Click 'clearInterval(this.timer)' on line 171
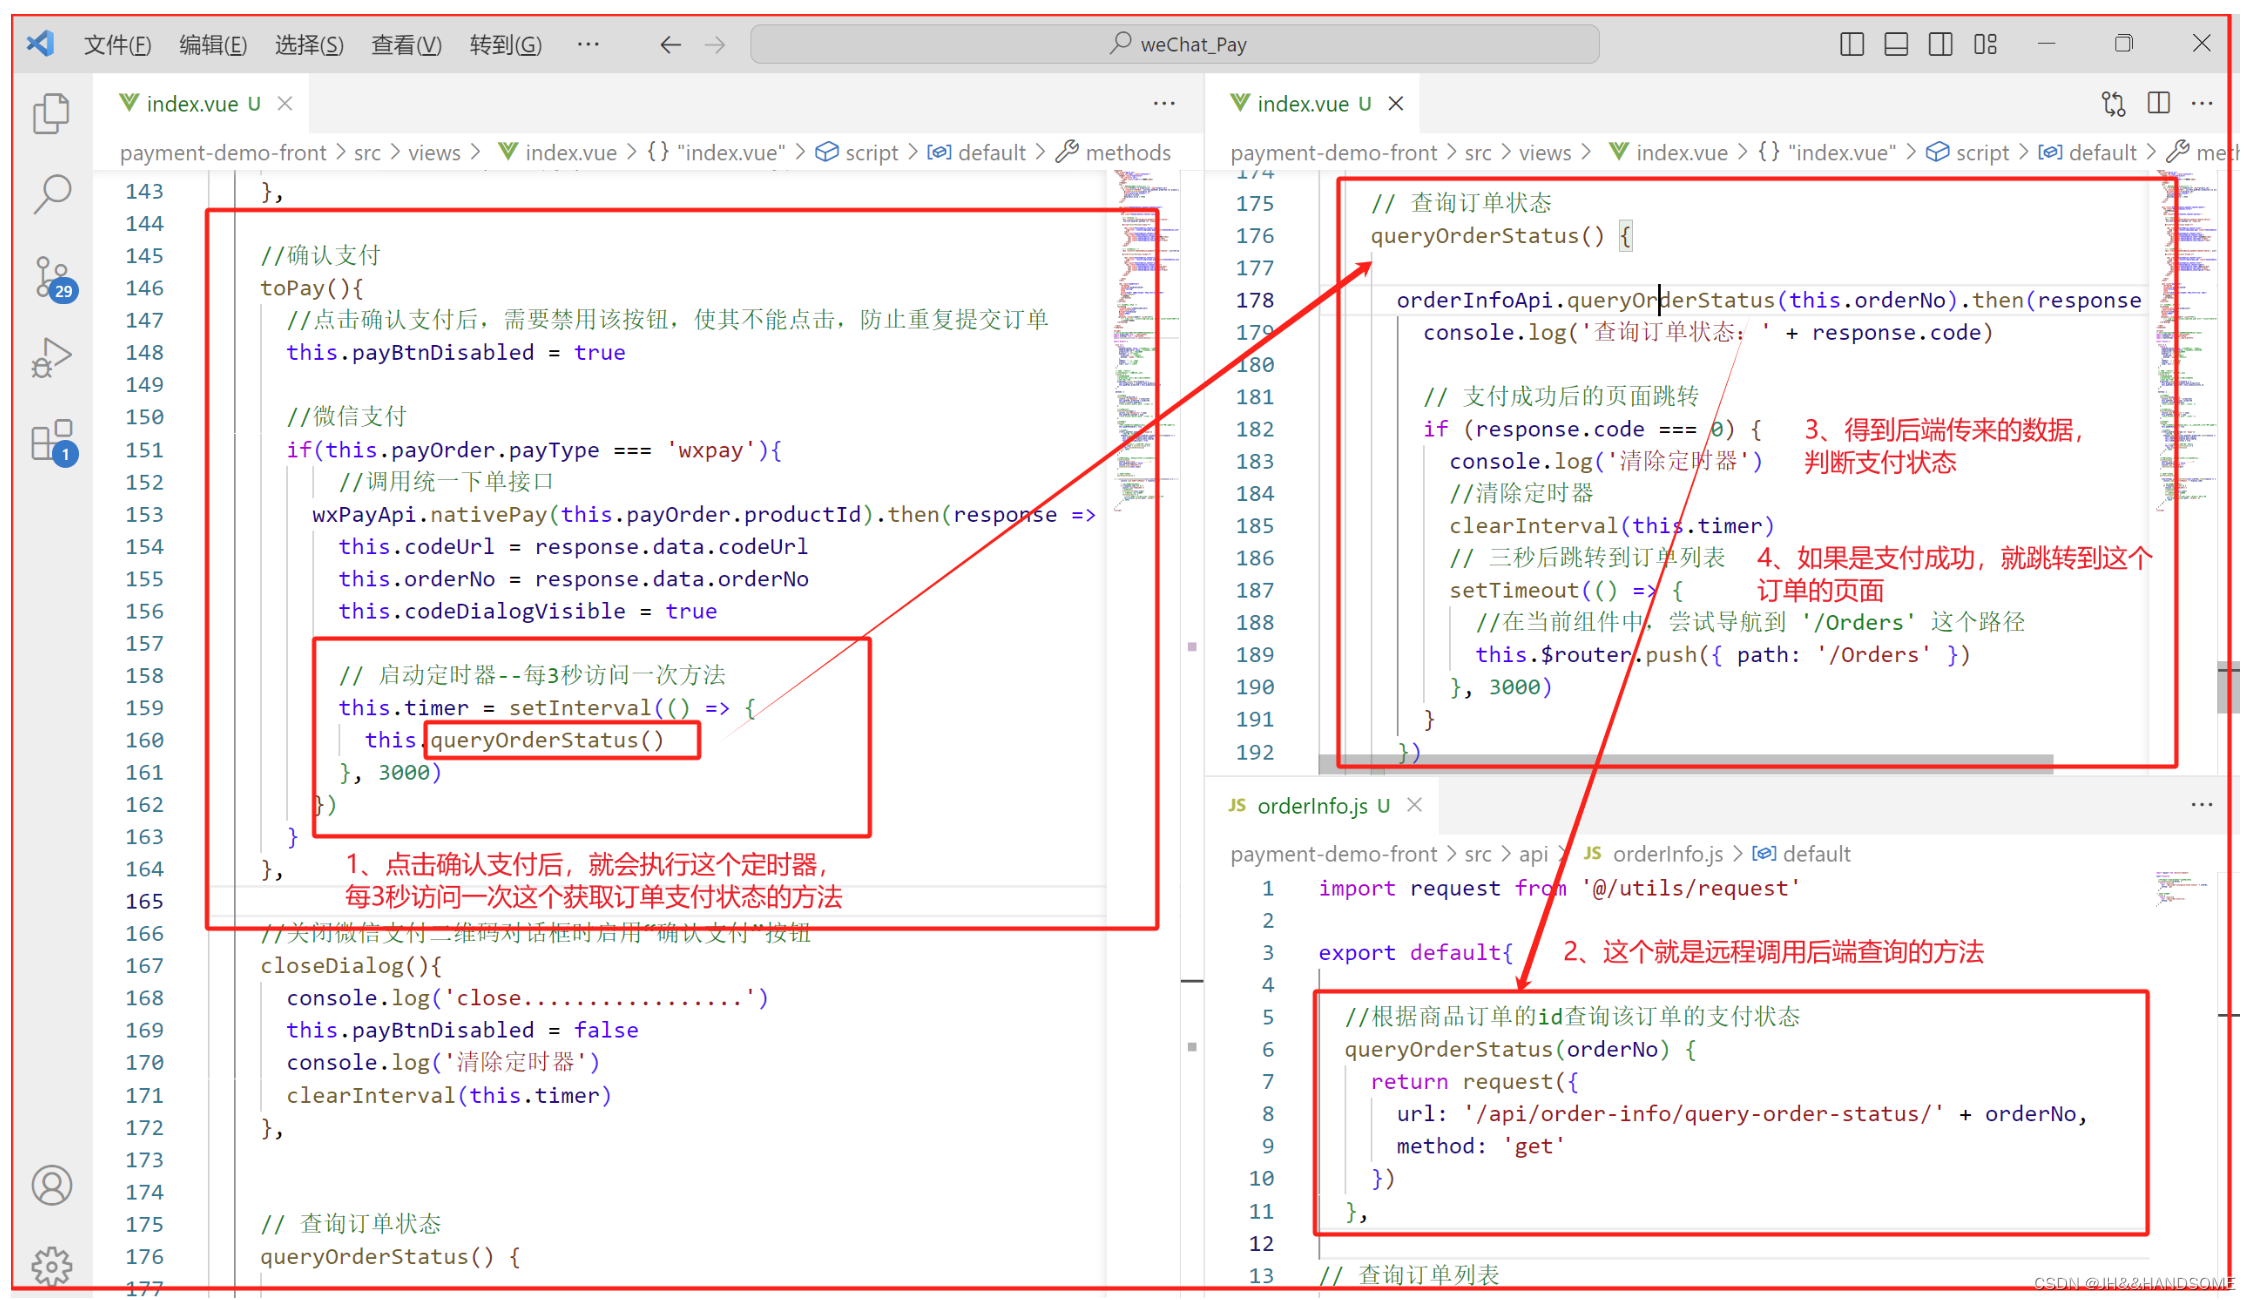The height and width of the screenshot is (1300, 2251). 449,1096
